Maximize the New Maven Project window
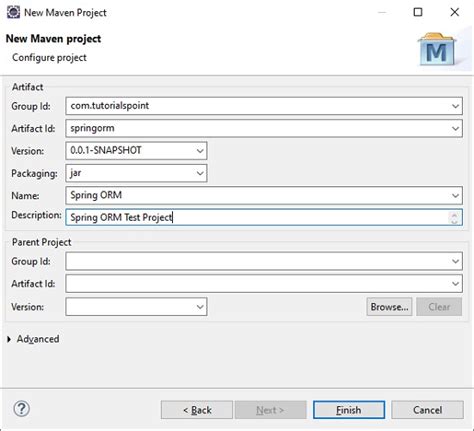The height and width of the screenshot is (431, 474). (x=418, y=12)
